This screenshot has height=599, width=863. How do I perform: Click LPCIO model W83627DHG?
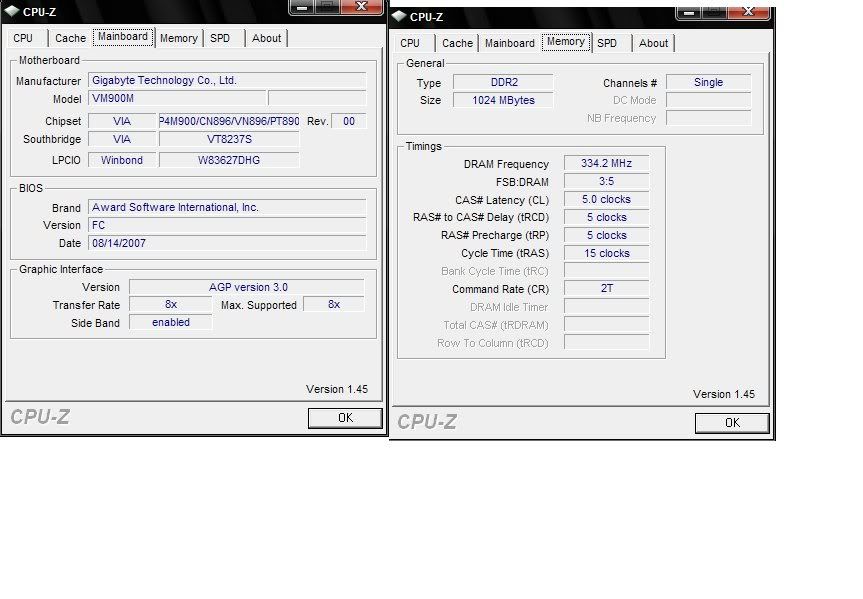(229, 160)
